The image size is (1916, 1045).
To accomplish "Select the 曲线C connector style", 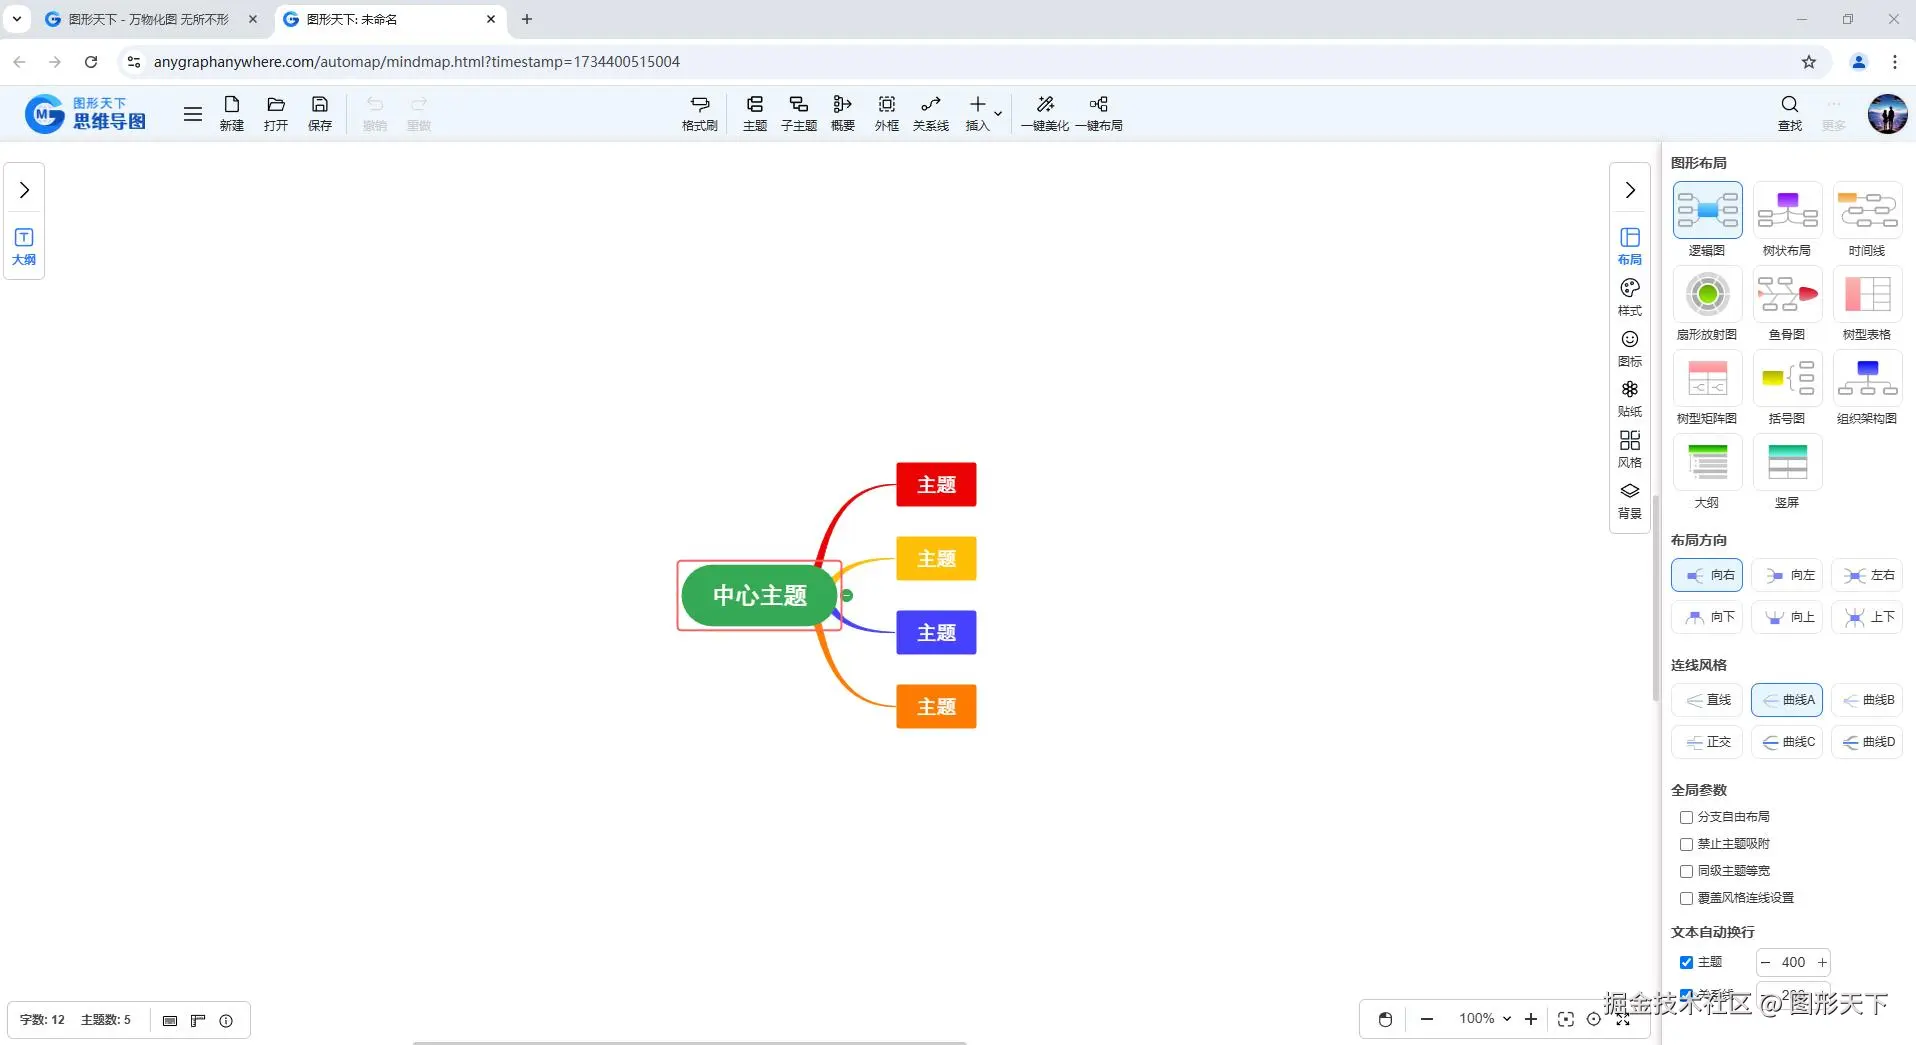I will coord(1787,742).
